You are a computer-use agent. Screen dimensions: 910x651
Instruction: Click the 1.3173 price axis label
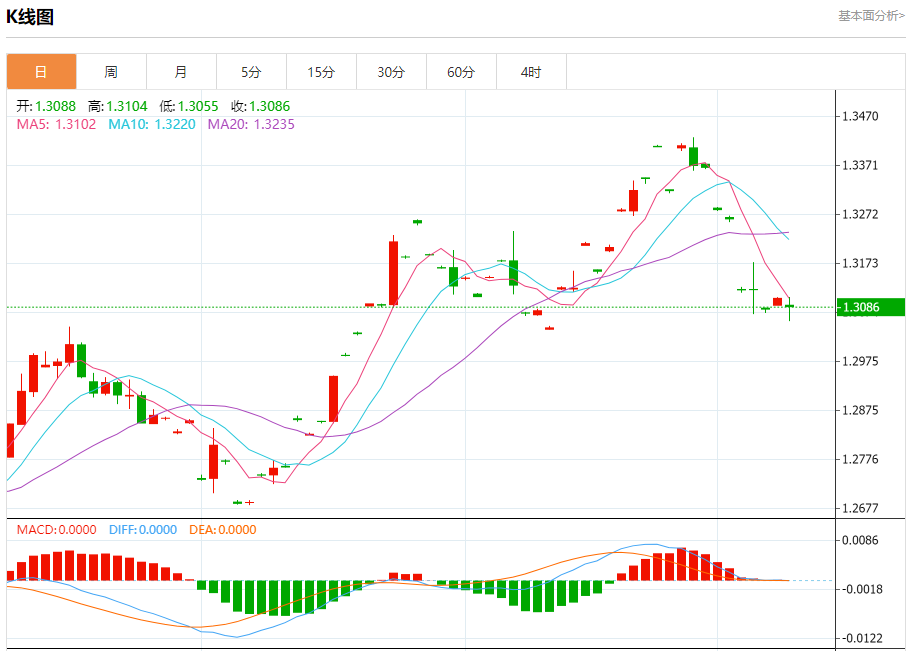tap(860, 263)
